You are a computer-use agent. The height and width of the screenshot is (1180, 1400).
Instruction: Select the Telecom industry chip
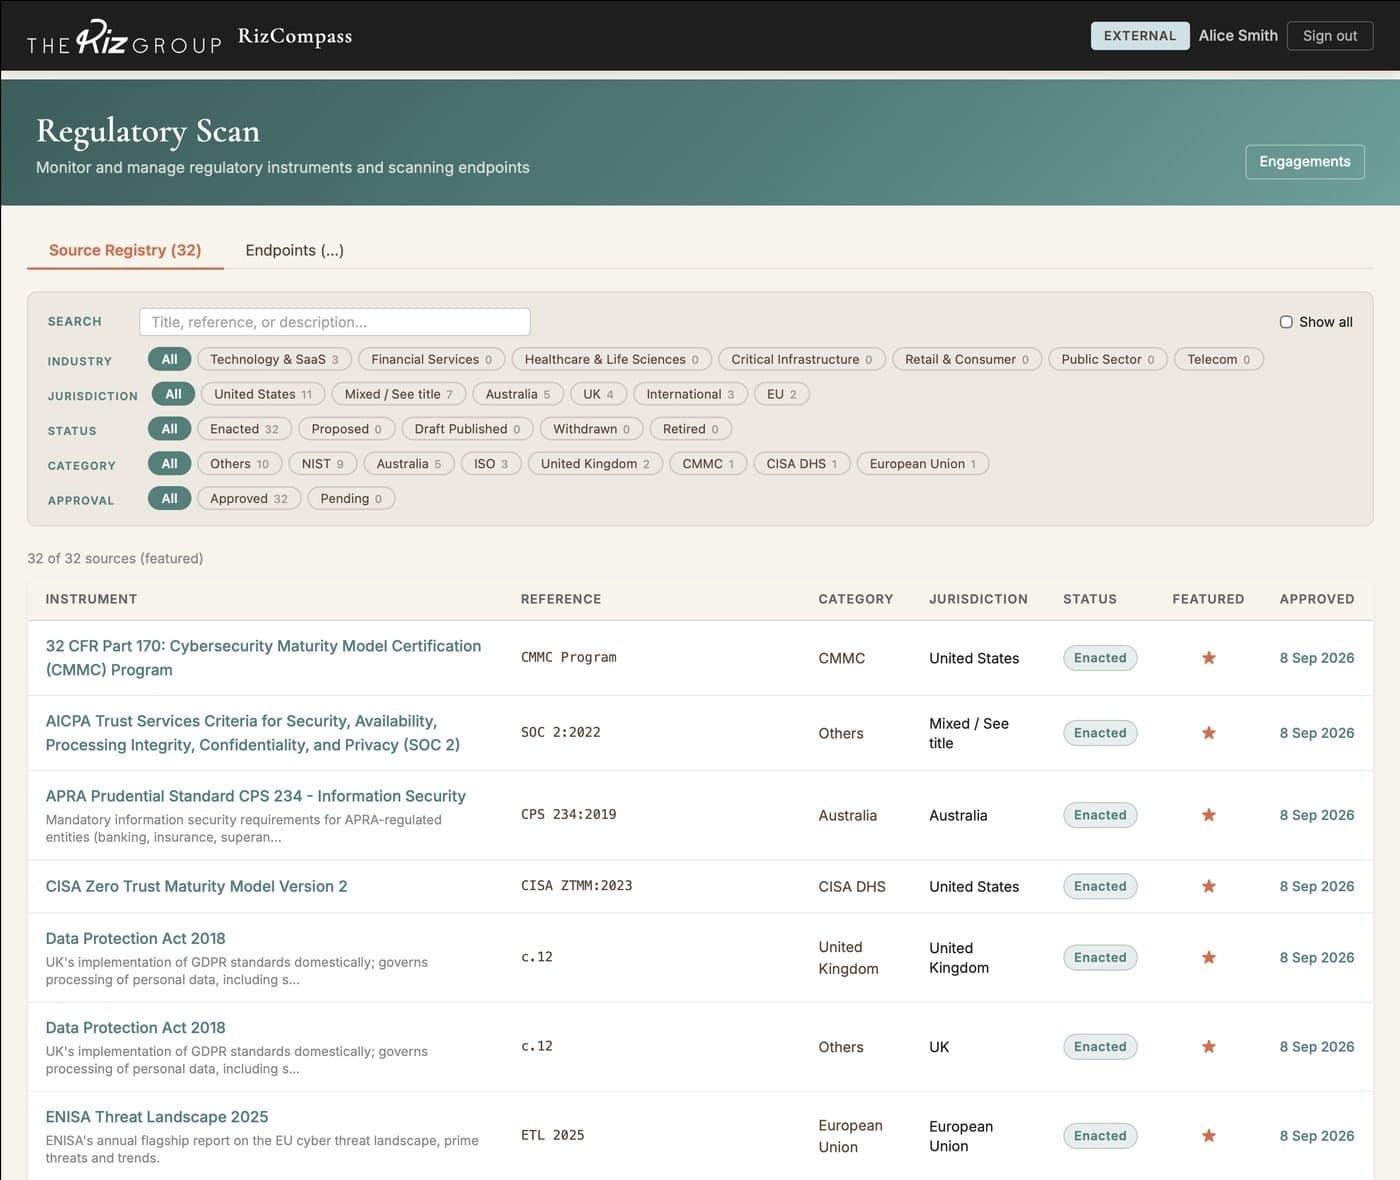point(1219,359)
